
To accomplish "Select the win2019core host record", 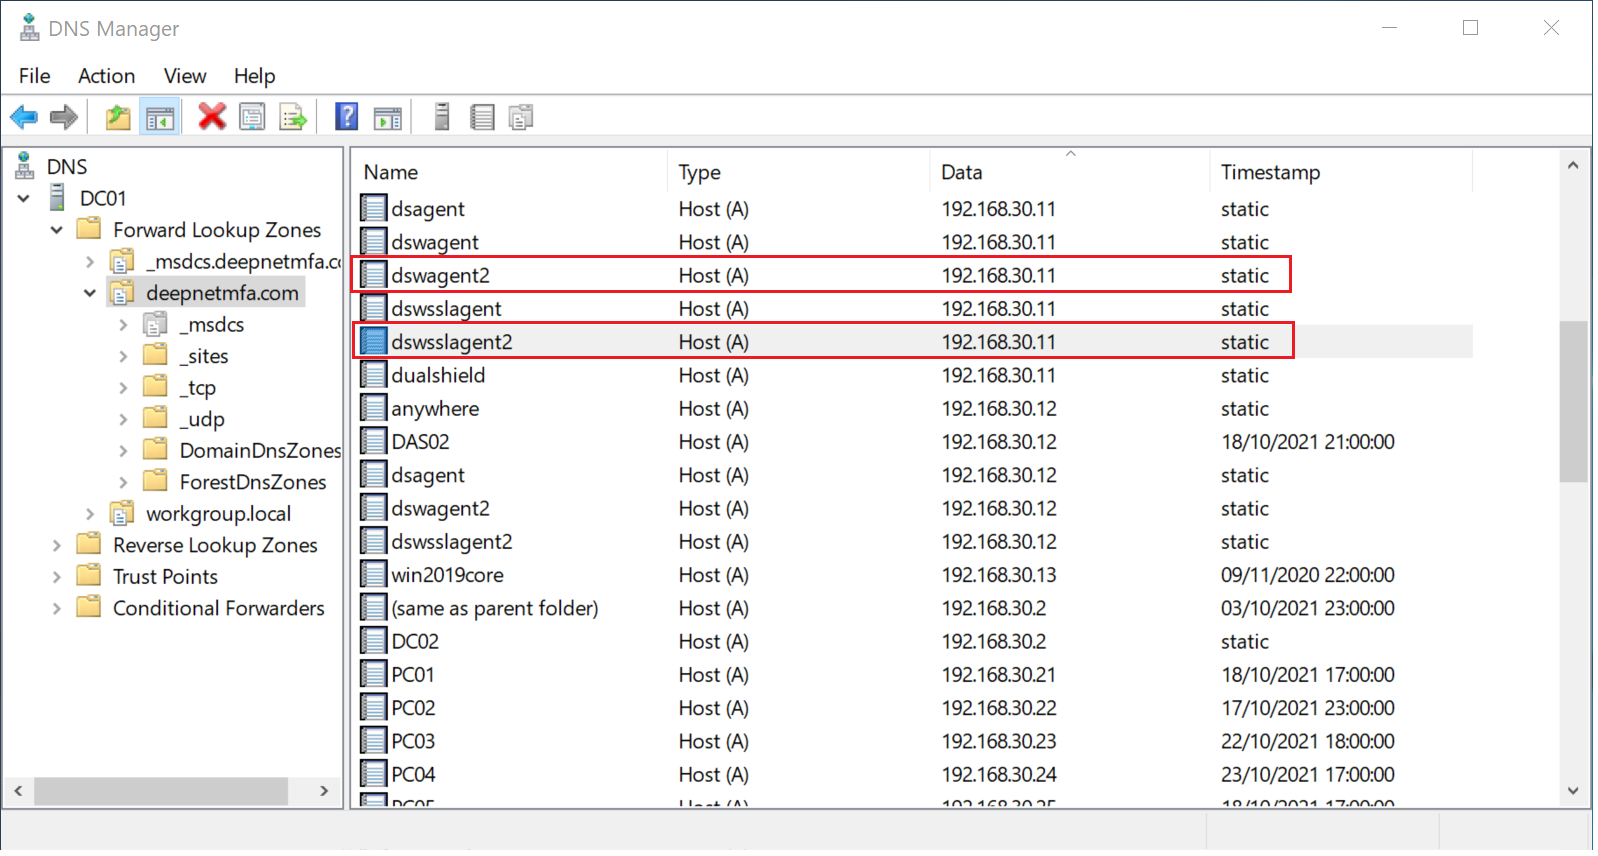I will tap(447, 576).
